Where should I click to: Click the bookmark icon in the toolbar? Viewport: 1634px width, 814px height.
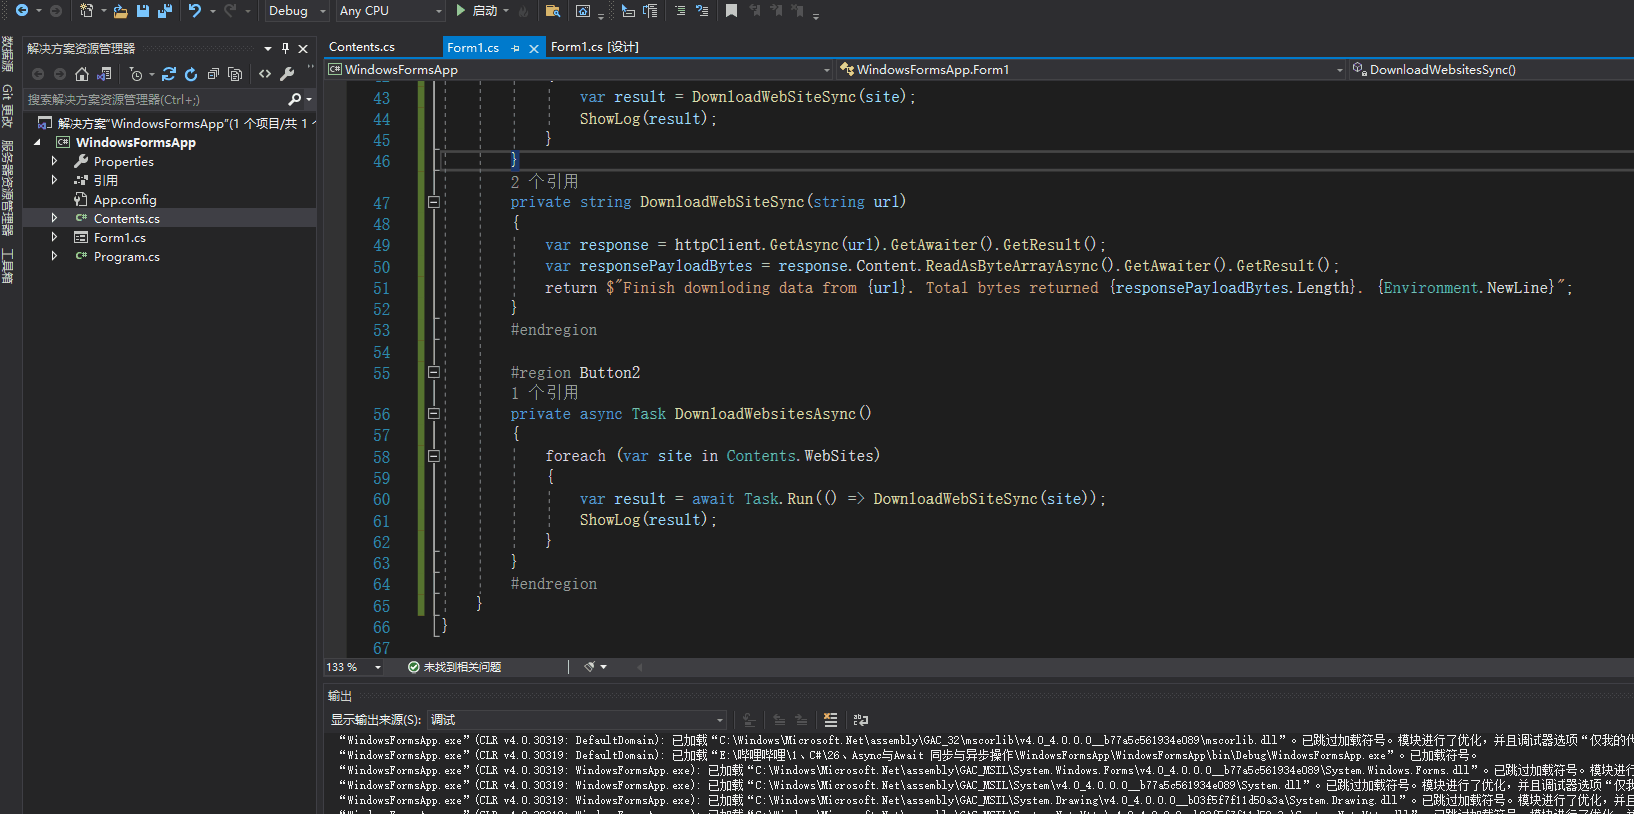coord(731,11)
